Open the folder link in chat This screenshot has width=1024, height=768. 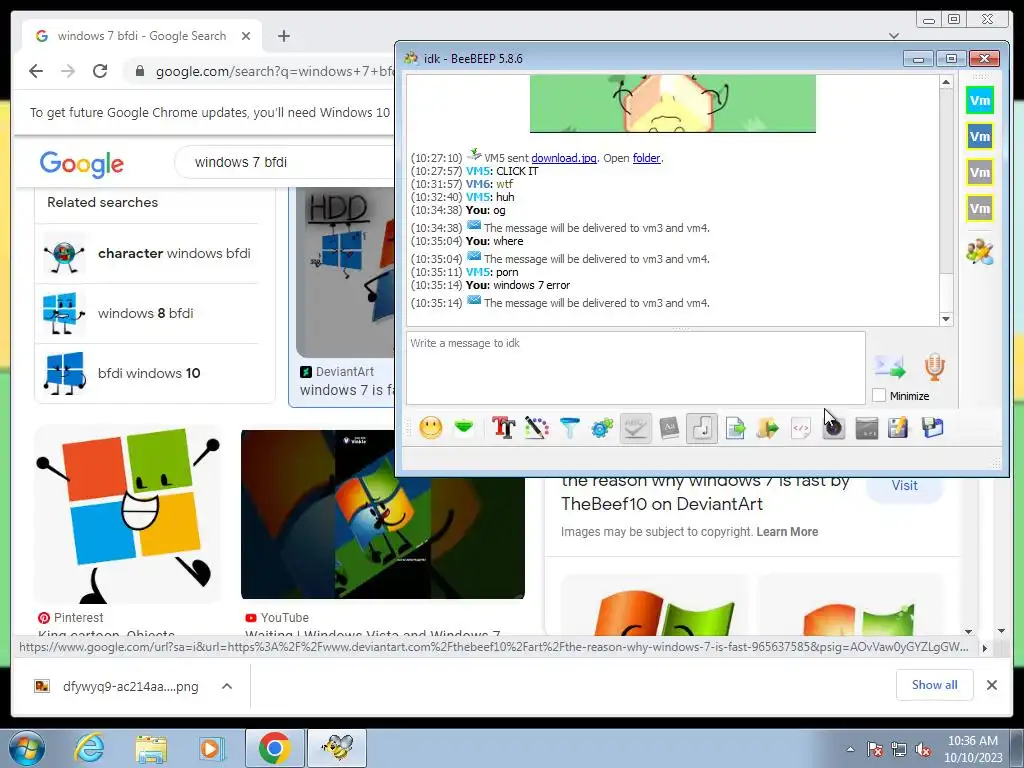pos(647,158)
